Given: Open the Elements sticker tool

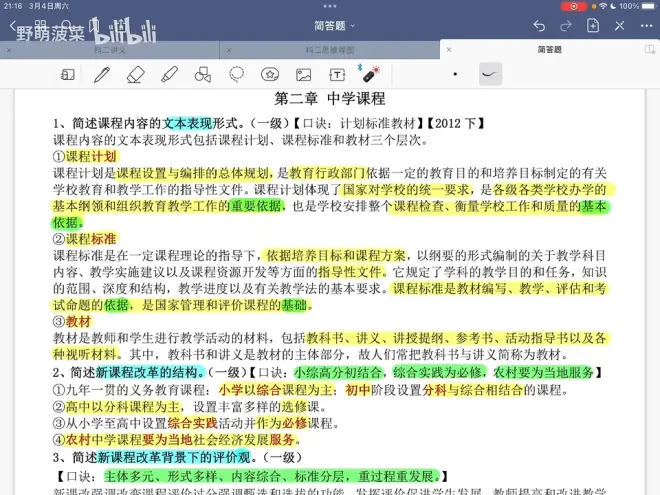Looking at the screenshot, I should pos(270,74).
